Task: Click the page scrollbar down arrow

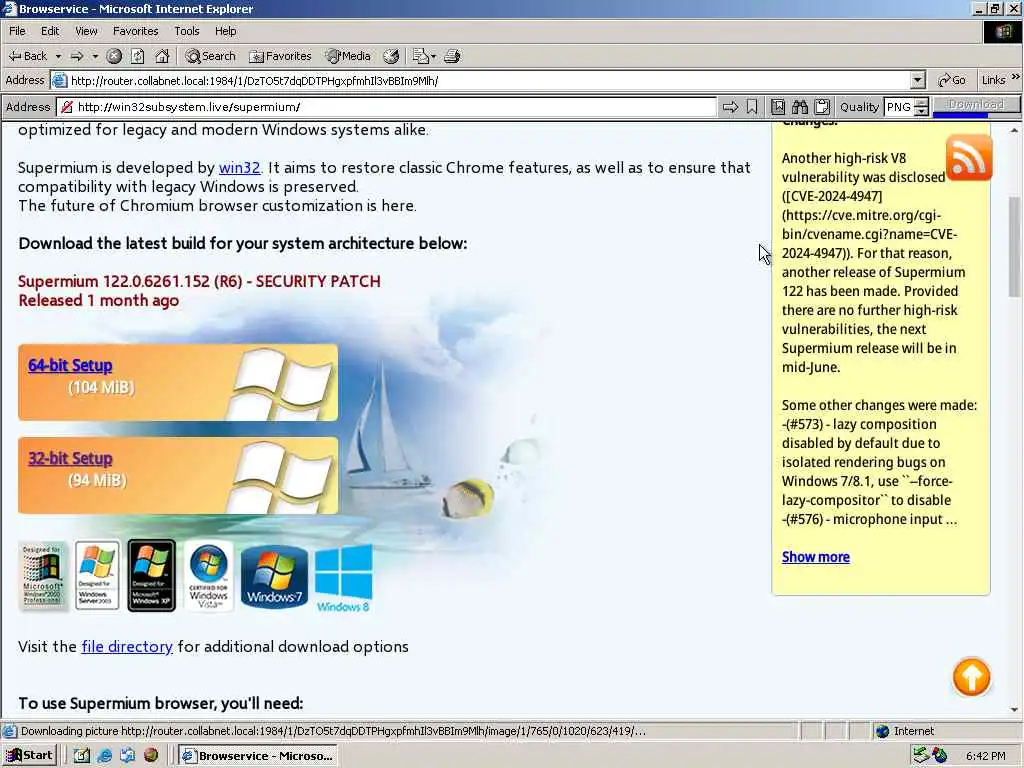Action: (1014, 709)
